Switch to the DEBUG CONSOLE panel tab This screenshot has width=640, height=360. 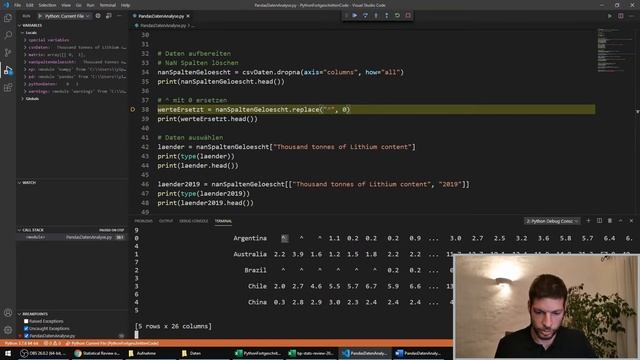pos(193,221)
